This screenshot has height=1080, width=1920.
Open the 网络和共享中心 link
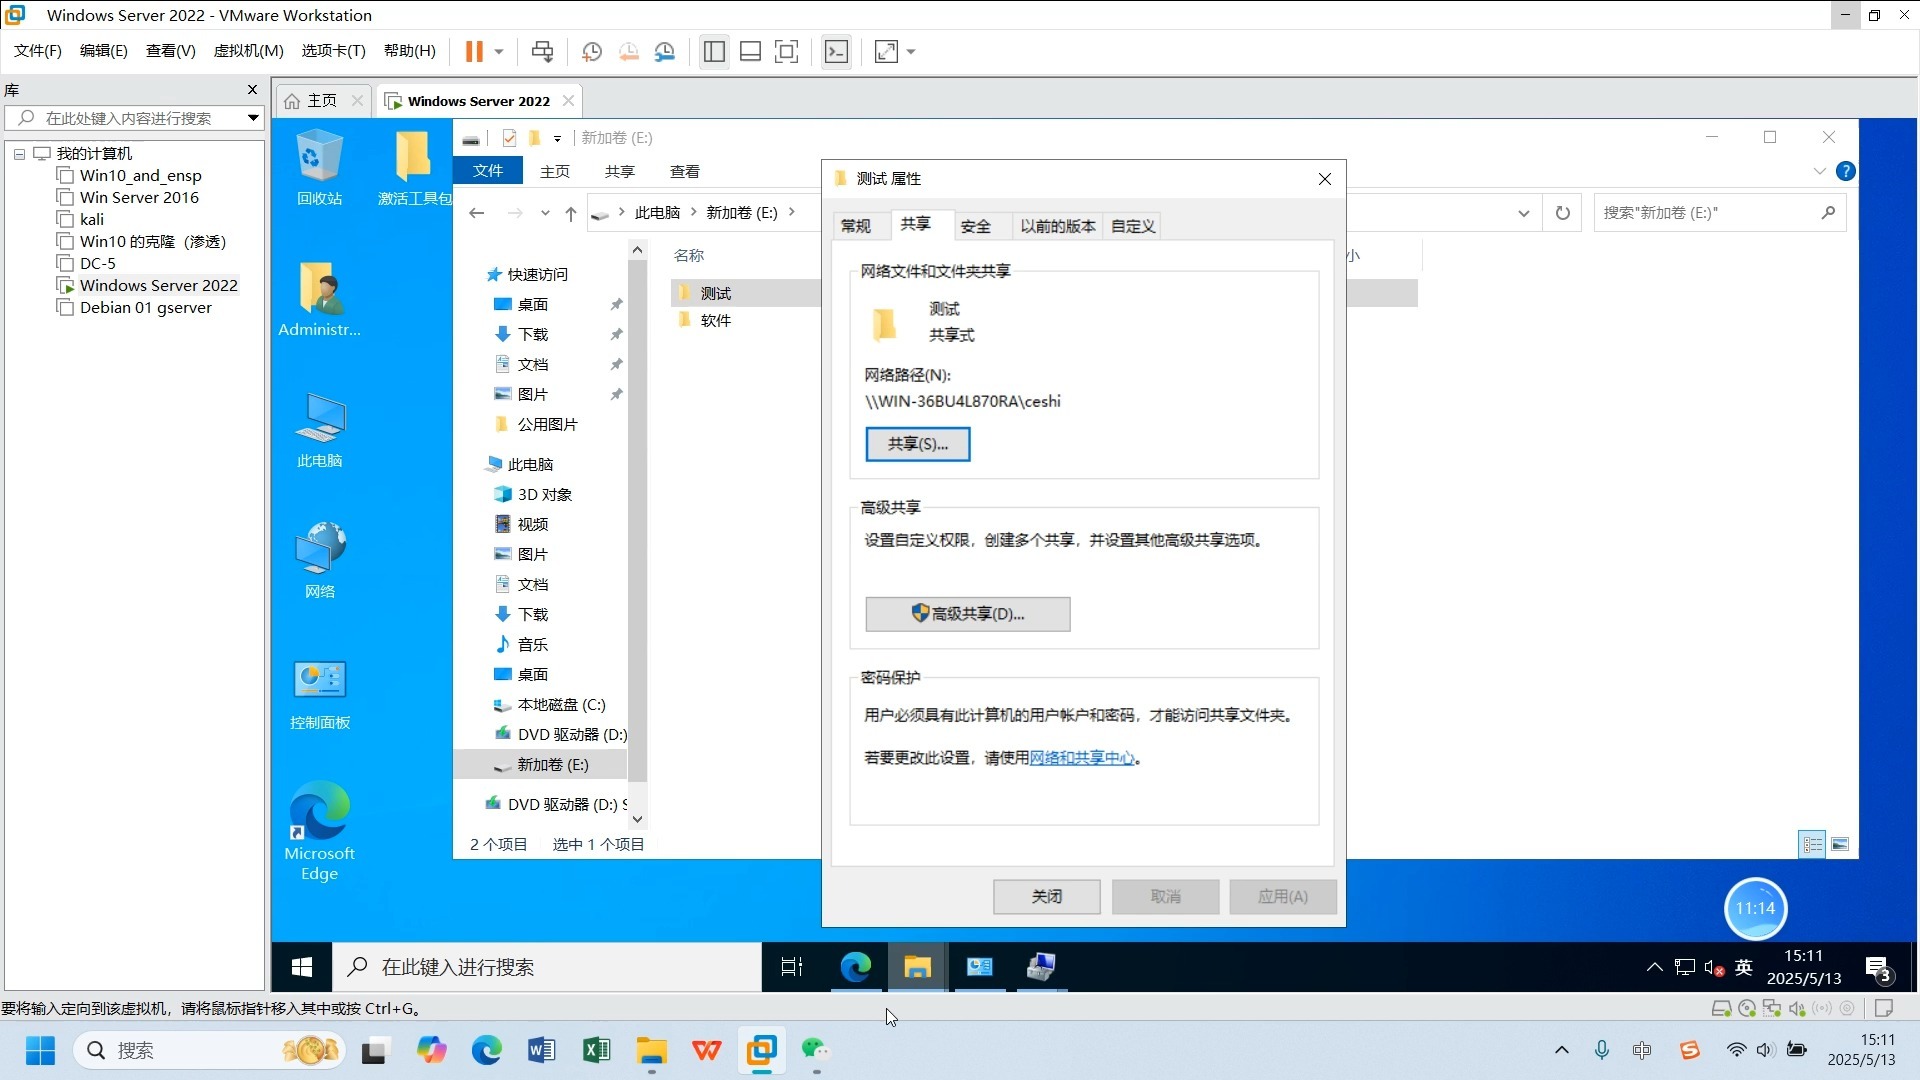[1082, 758]
